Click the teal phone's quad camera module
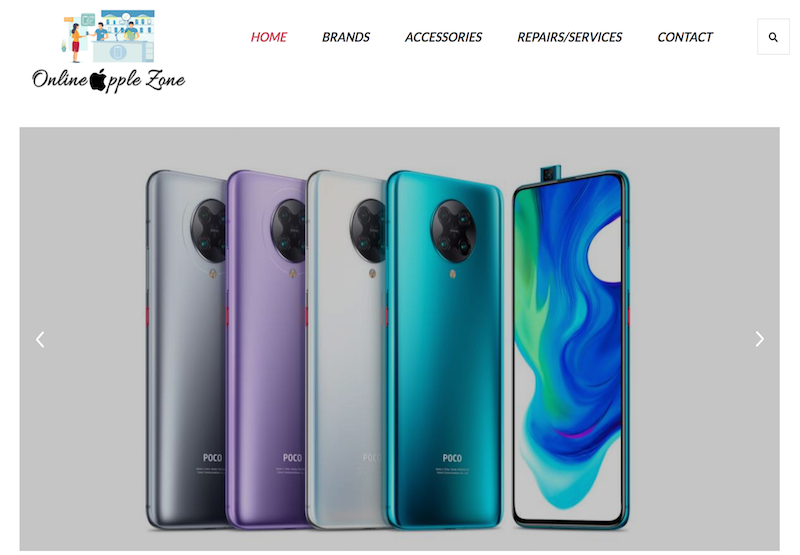The height and width of the screenshot is (555, 800). [453, 231]
